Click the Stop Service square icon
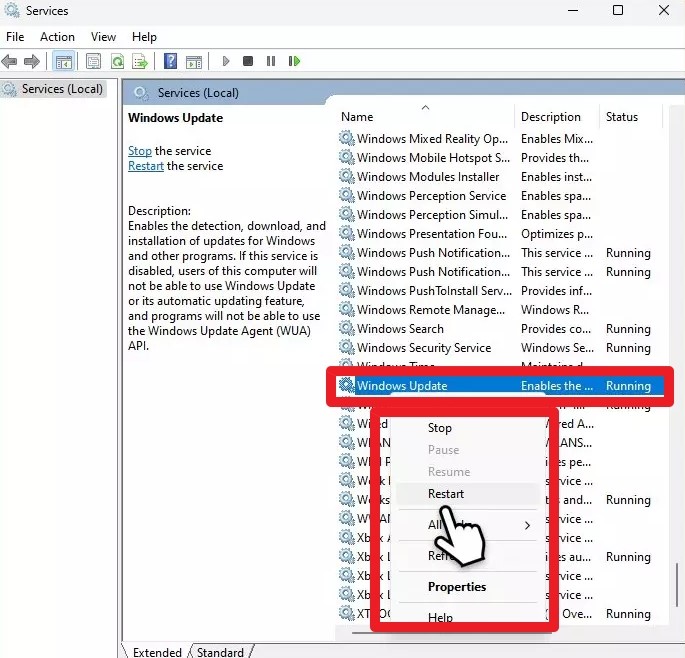685x658 pixels. pos(248,61)
